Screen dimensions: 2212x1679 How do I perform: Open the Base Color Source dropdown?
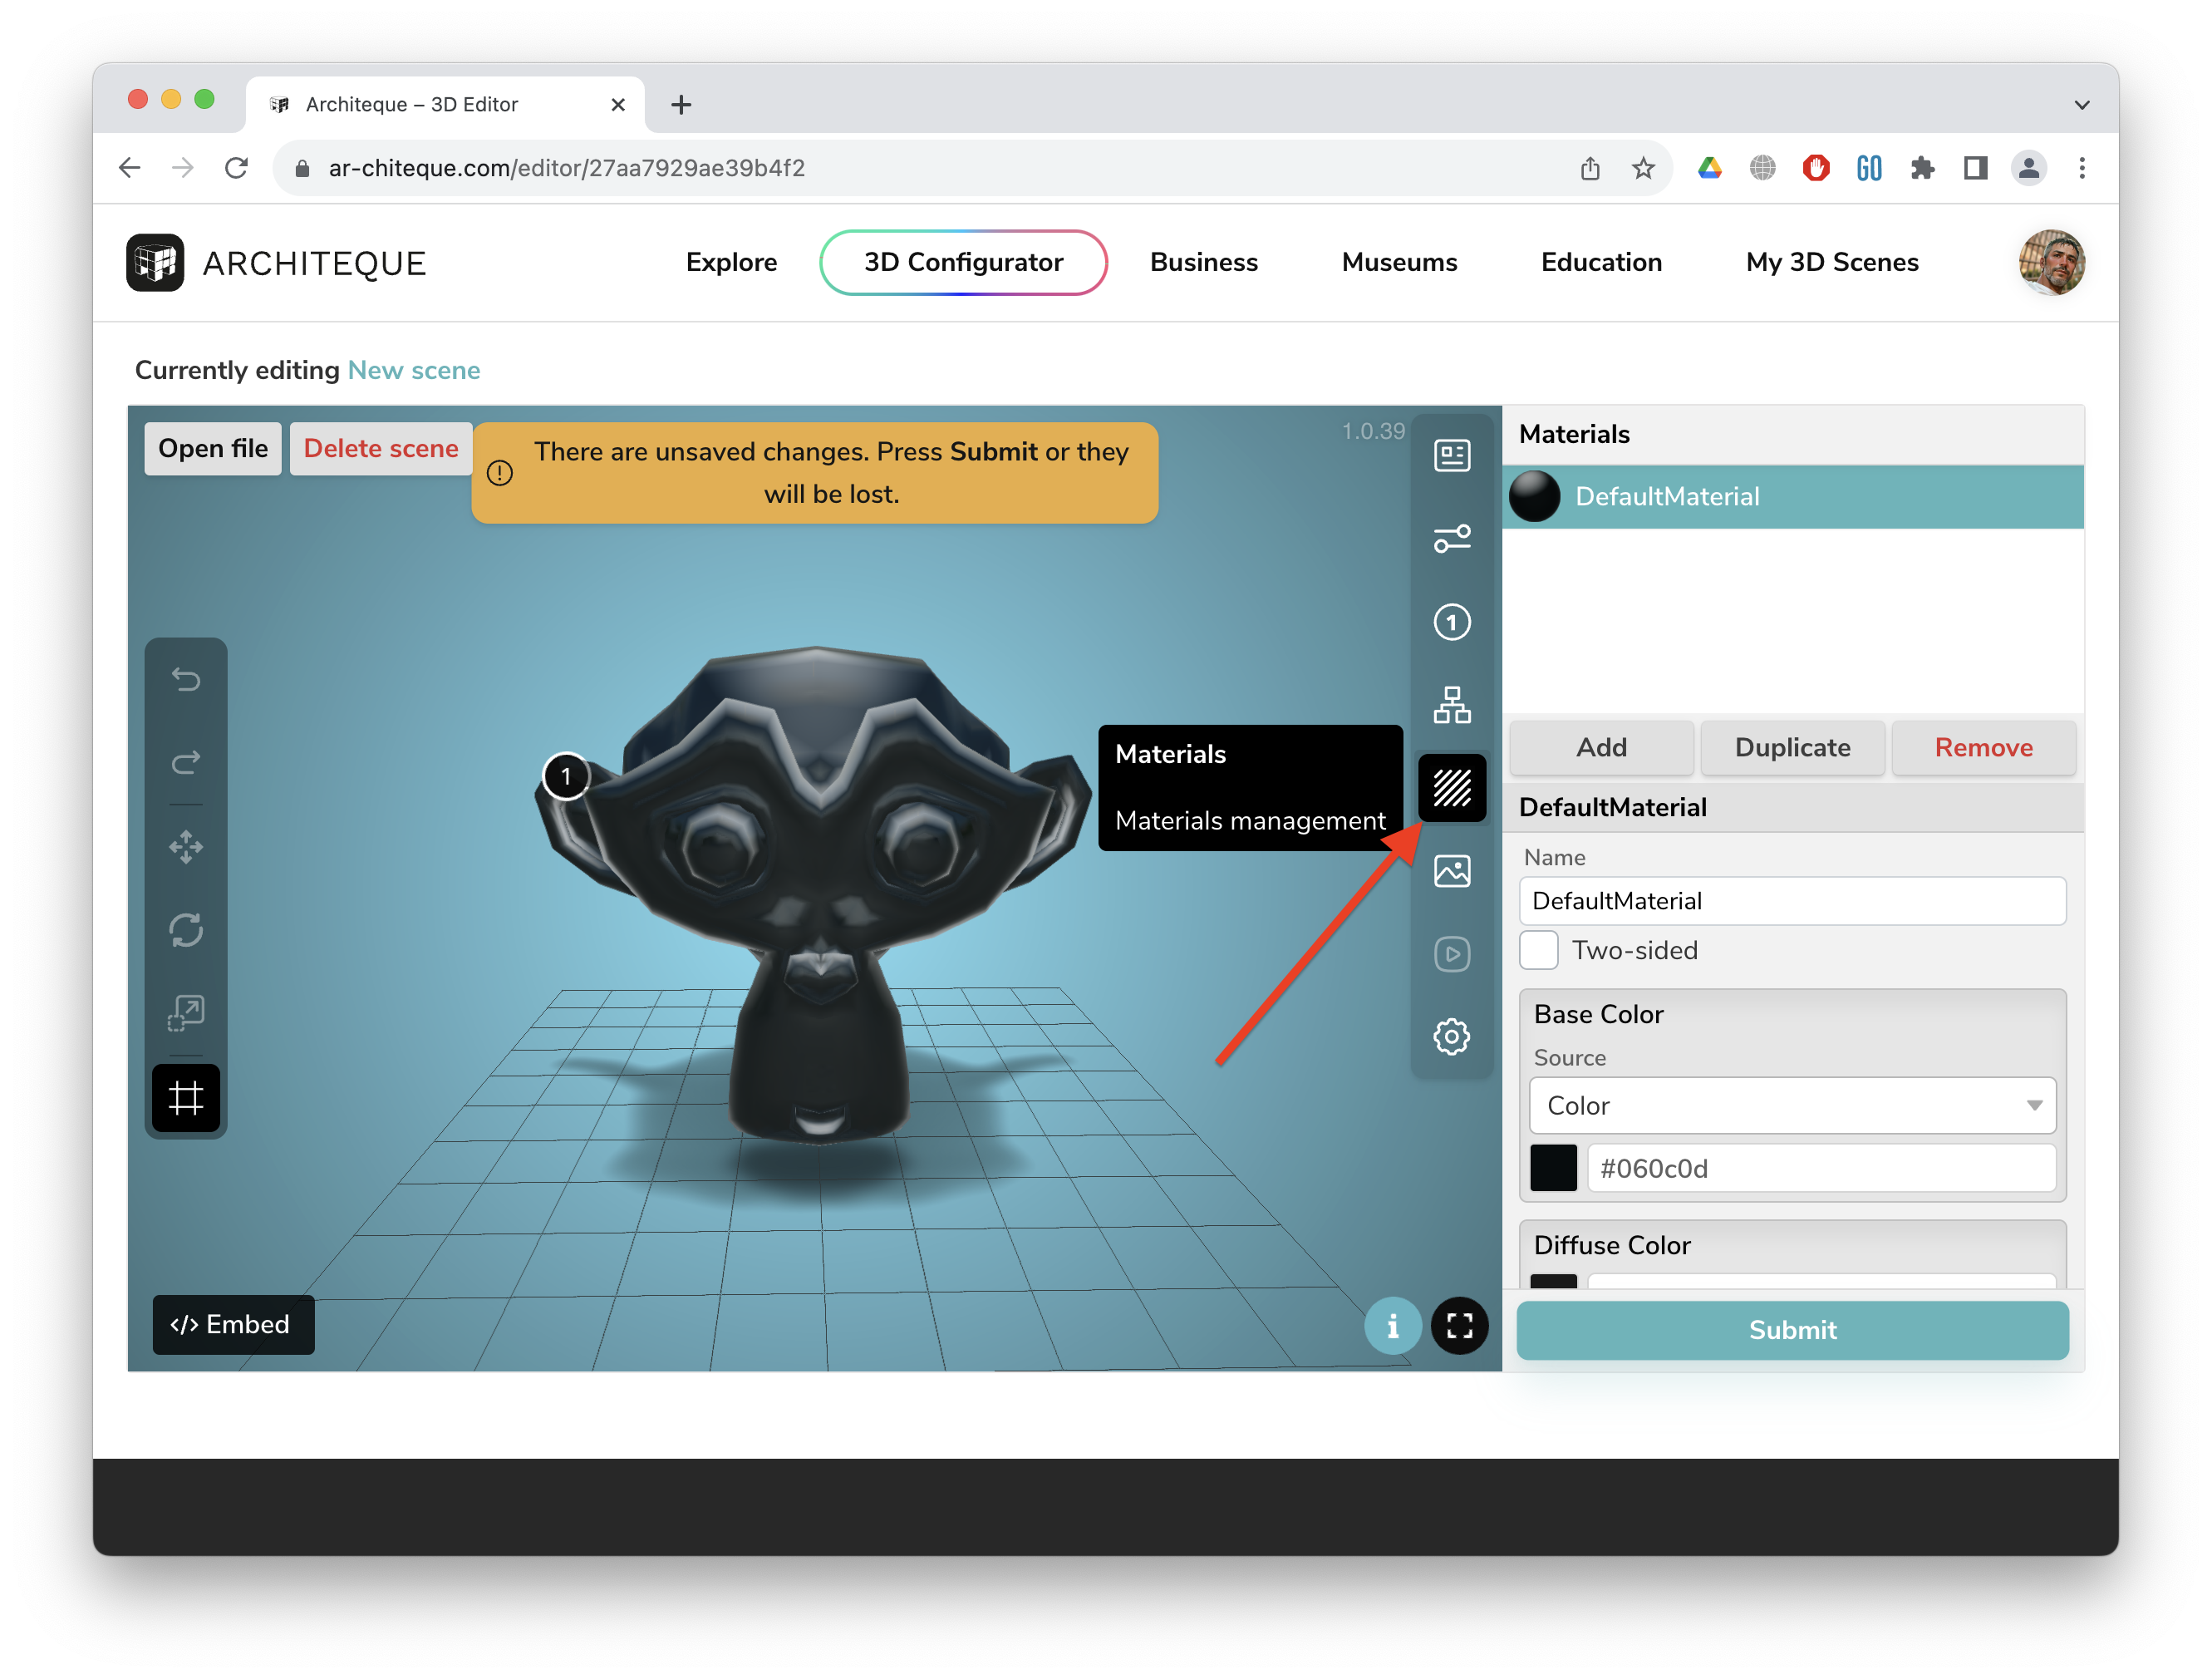1791,1105
